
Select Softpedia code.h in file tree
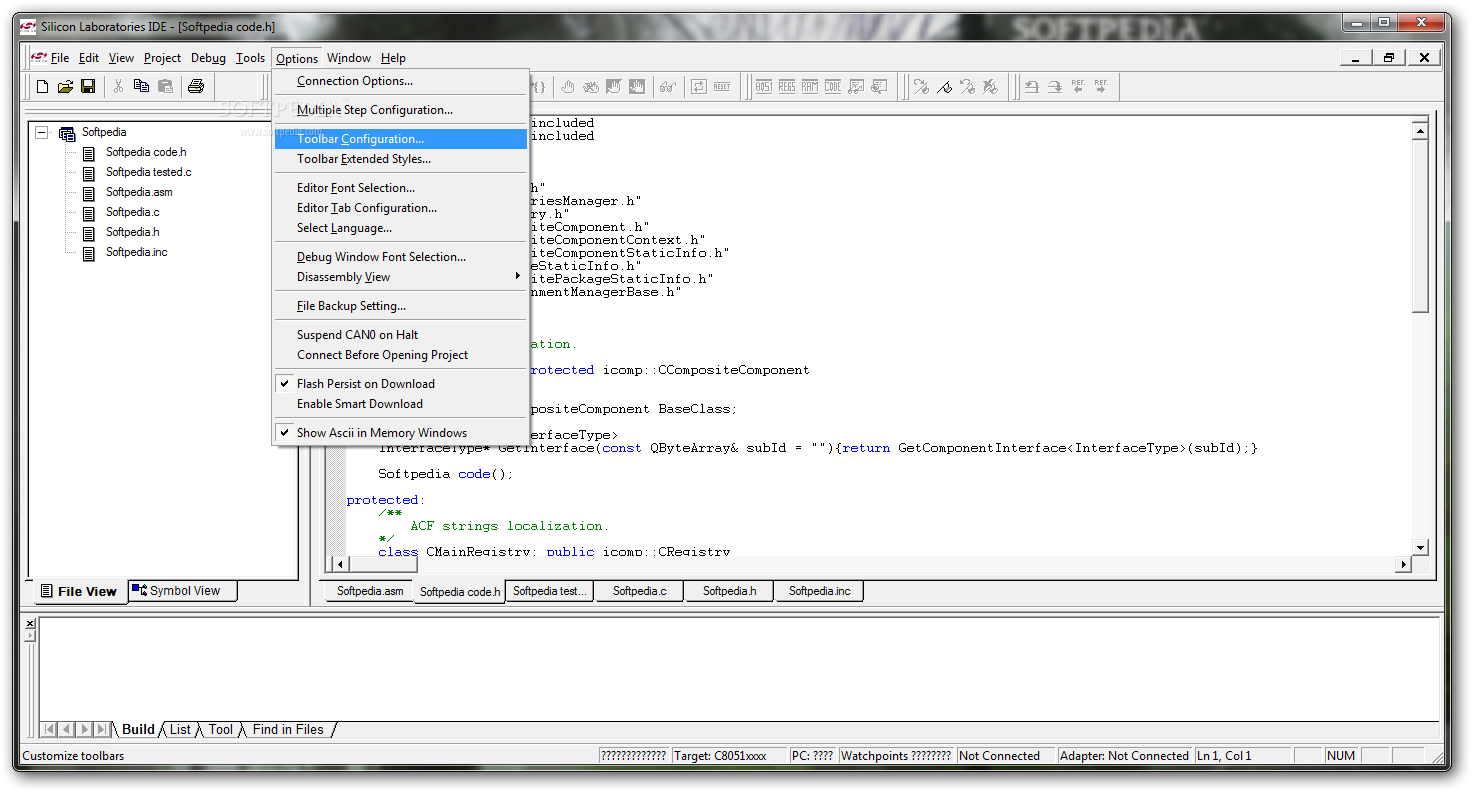point(146,152)
